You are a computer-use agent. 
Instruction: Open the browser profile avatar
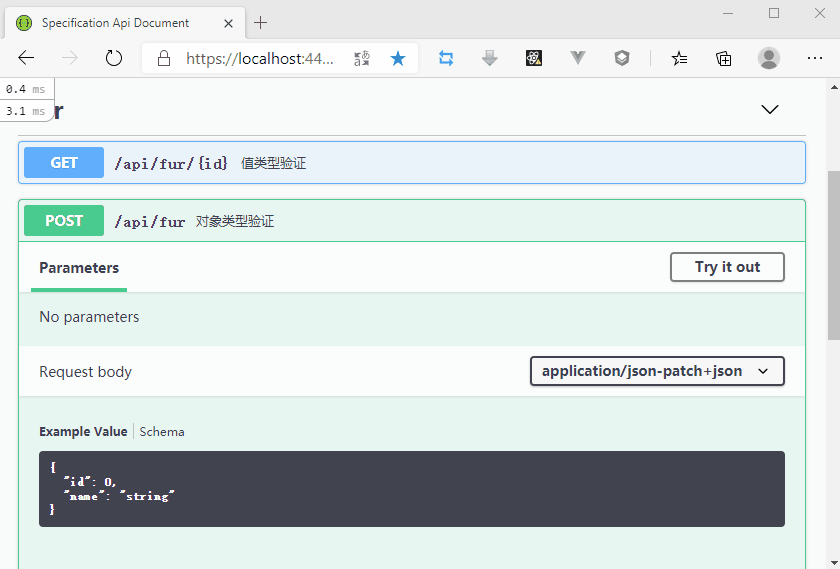(769, 58)
